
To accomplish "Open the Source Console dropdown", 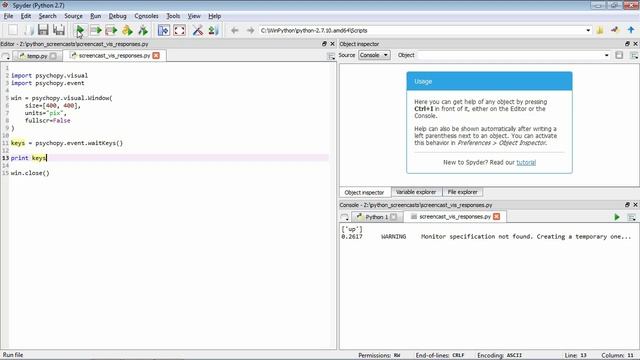I will coord(374,55).
